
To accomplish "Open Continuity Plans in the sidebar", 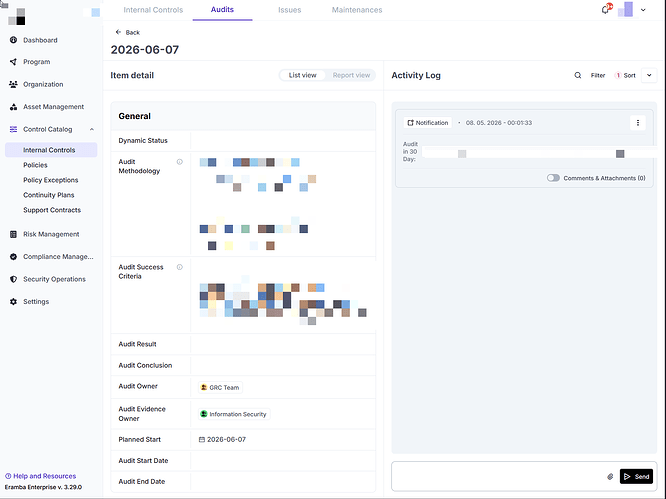I will coord(48,195).
